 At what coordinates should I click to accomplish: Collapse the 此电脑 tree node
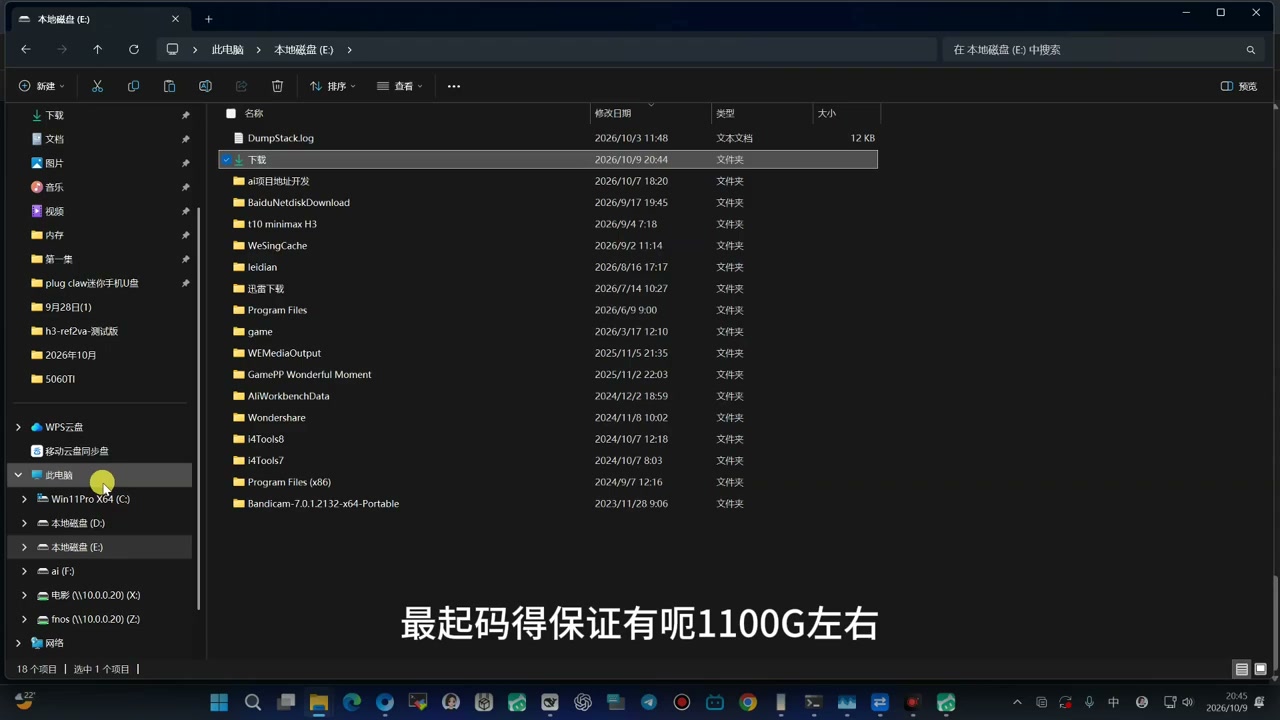[x=18, y=475]
